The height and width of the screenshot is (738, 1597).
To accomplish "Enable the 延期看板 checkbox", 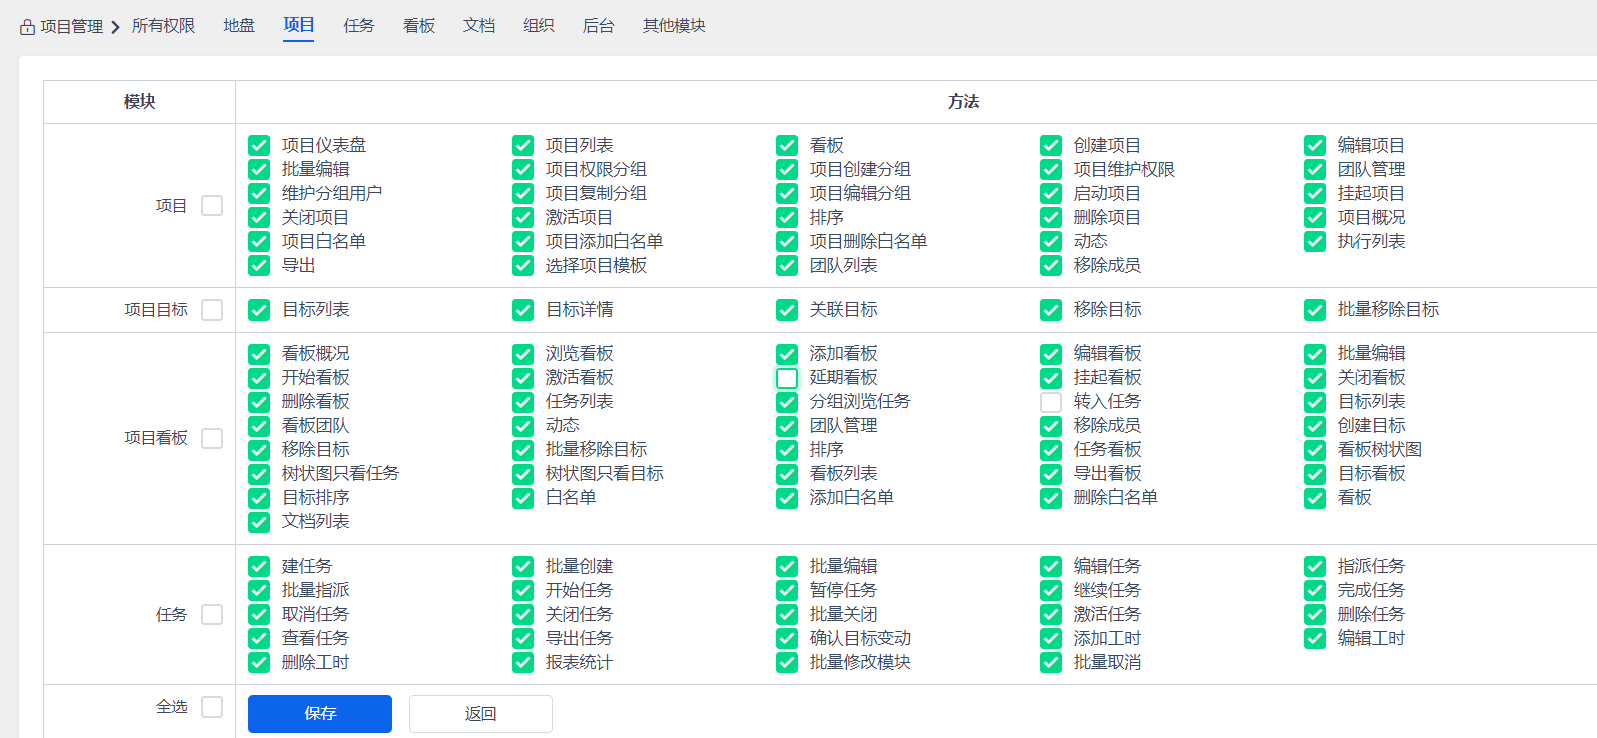I will coord(787,378).
